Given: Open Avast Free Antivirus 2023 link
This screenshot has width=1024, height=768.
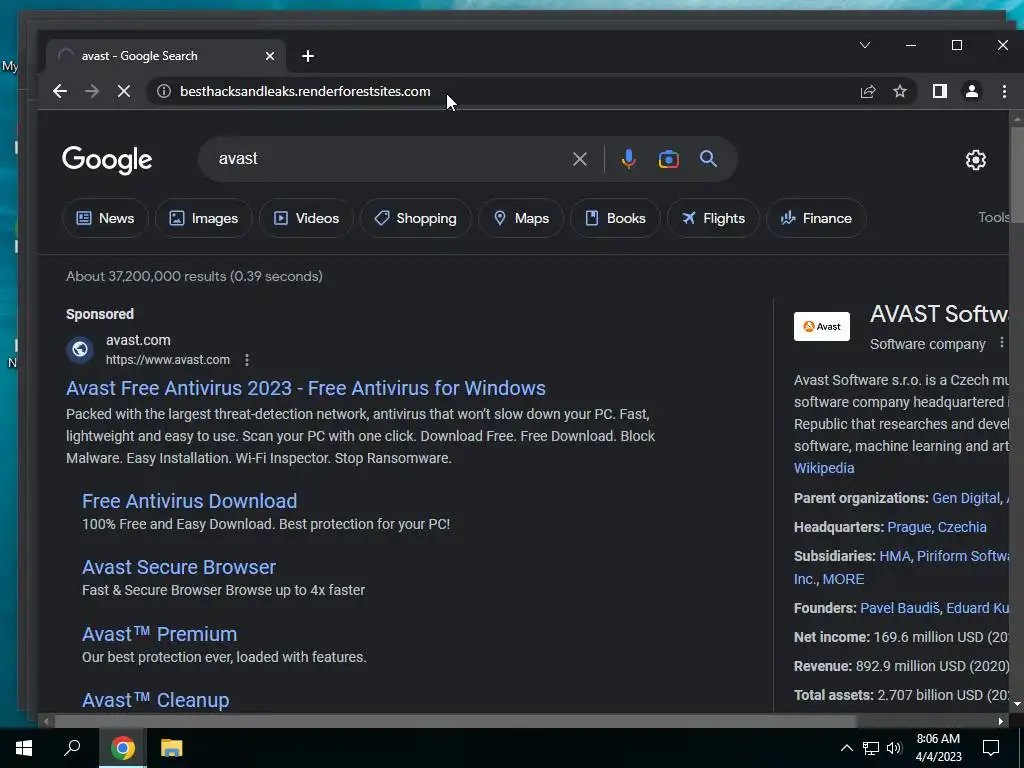Looking at the screenshot, I should 306,388.
